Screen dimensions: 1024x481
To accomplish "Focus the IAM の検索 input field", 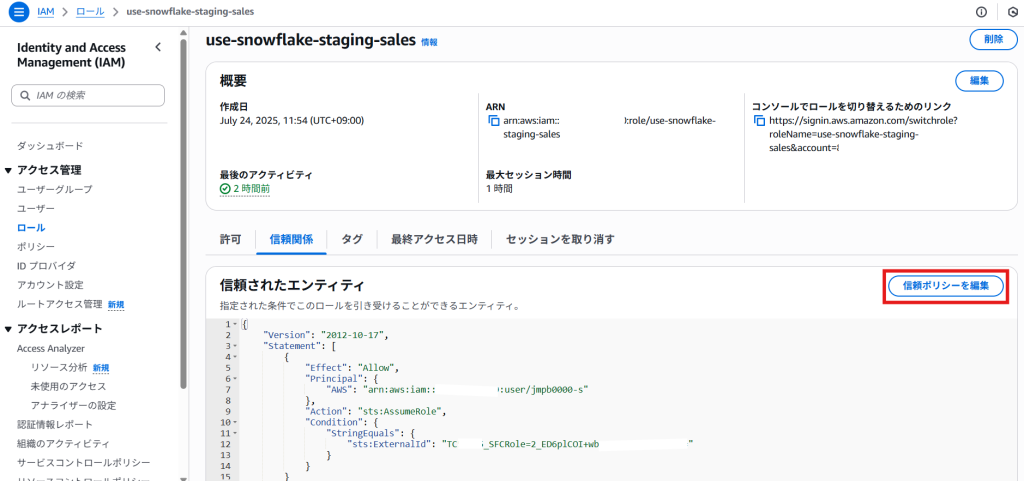I will pos(88,95).
